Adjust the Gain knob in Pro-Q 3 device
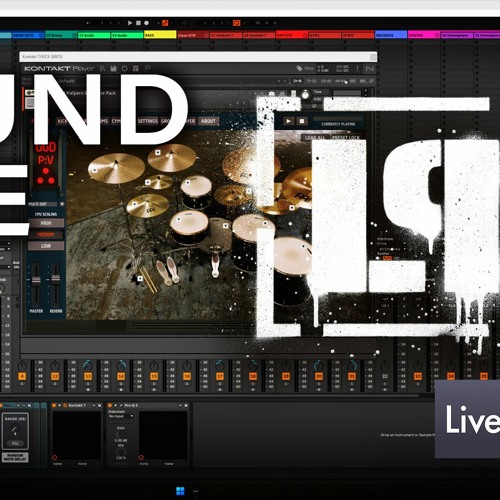Screen dimensions: 500x500 [x=121, y=434]
